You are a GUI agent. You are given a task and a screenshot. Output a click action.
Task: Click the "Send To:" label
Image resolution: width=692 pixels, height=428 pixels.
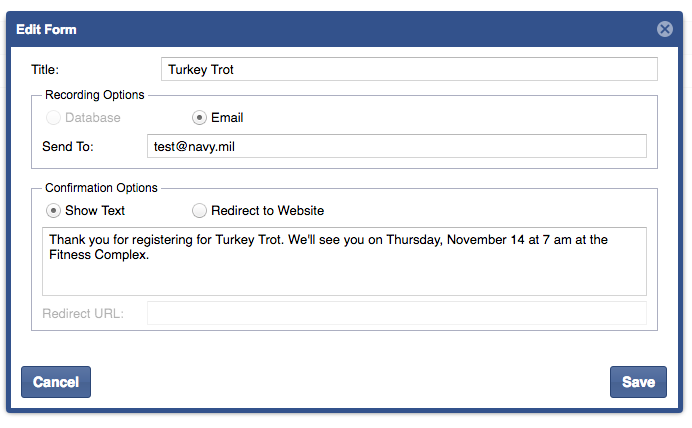[68, 146]
